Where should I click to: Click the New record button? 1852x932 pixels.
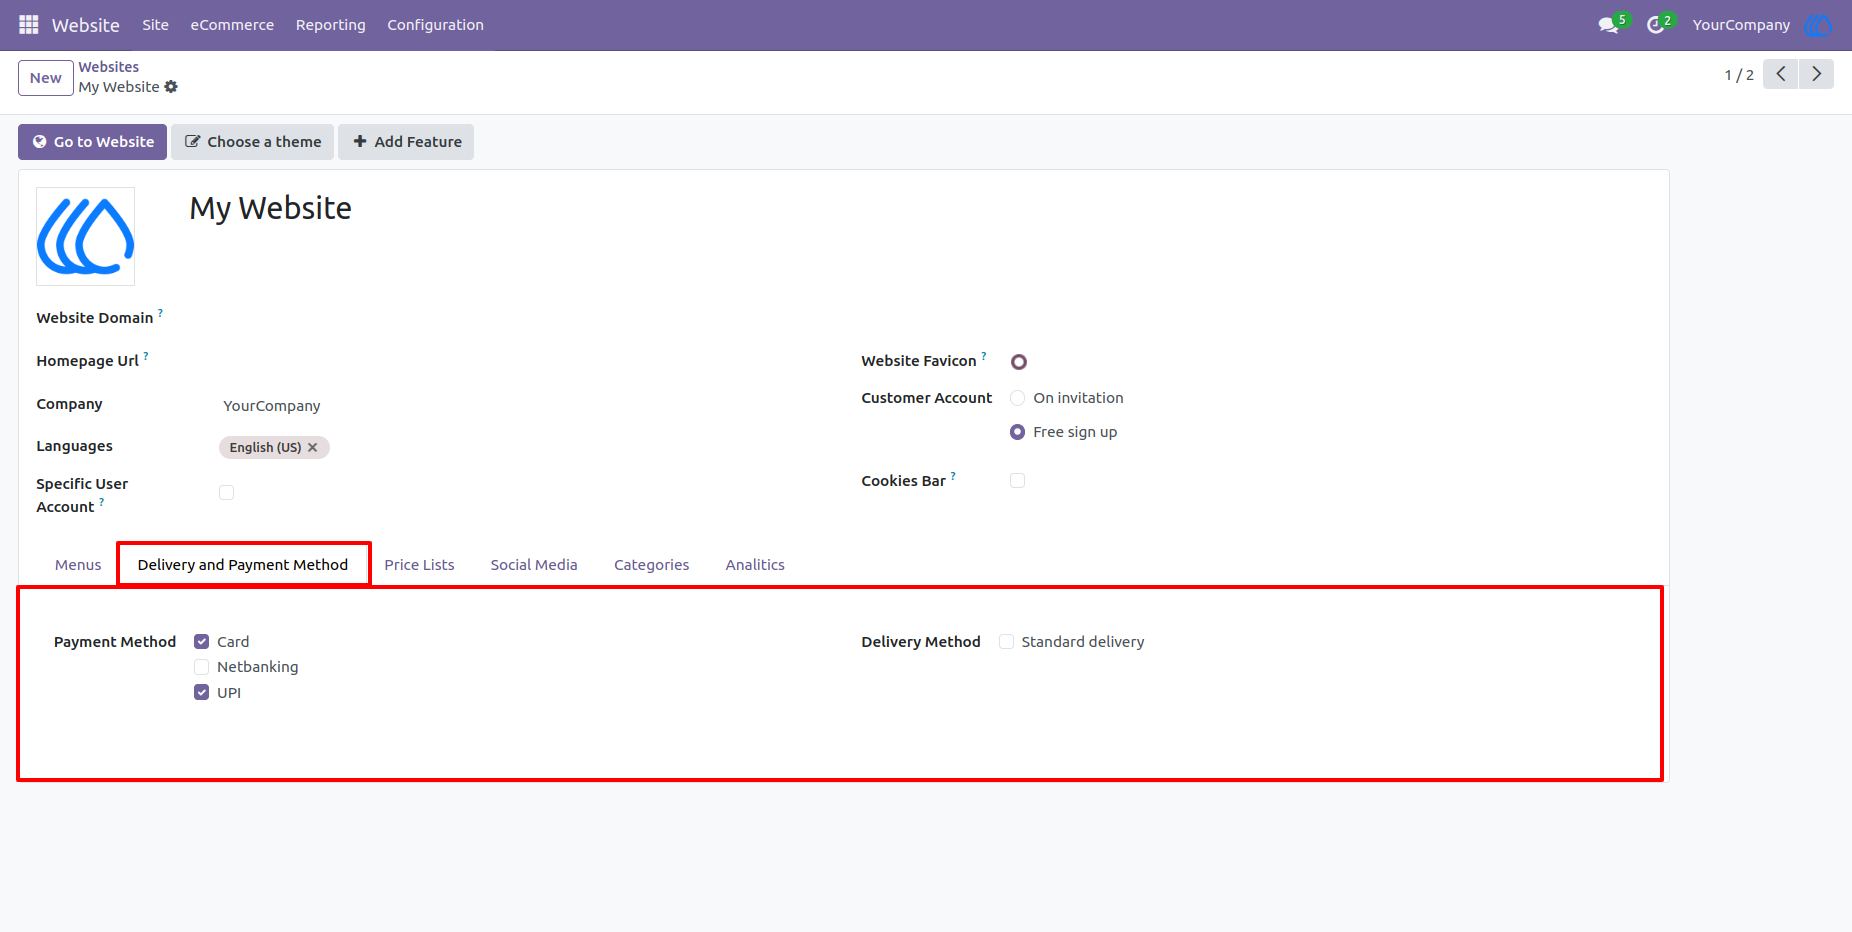pyautogui.click(x=46, y=78)
